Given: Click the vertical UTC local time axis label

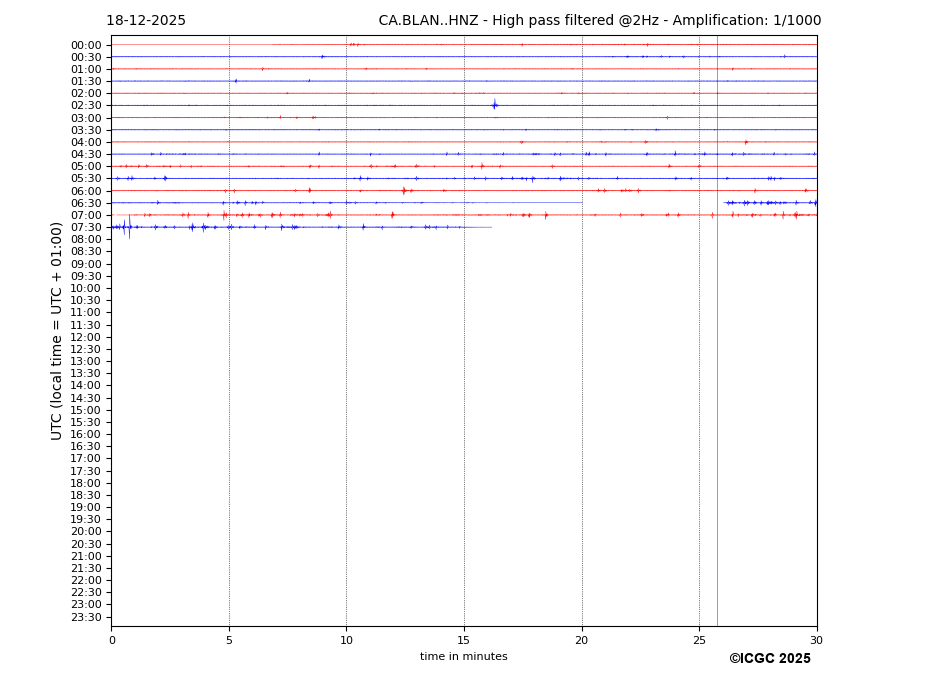Looking at the screenshot, I should 57,330.
